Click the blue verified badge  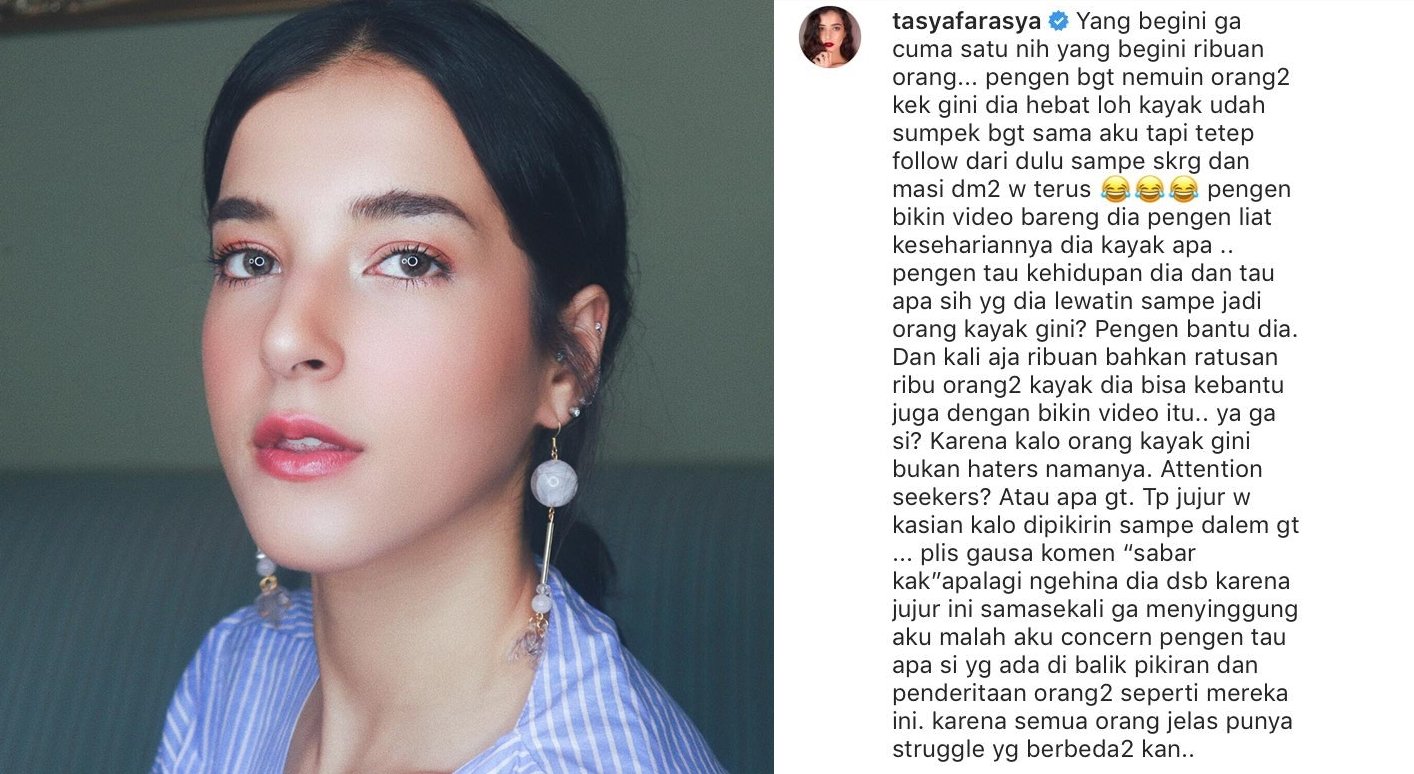pyautogui.click(x=1031, y=21)
